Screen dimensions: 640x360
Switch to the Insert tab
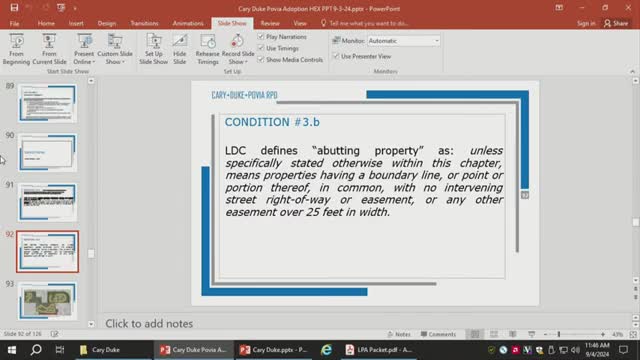point(76,23)
